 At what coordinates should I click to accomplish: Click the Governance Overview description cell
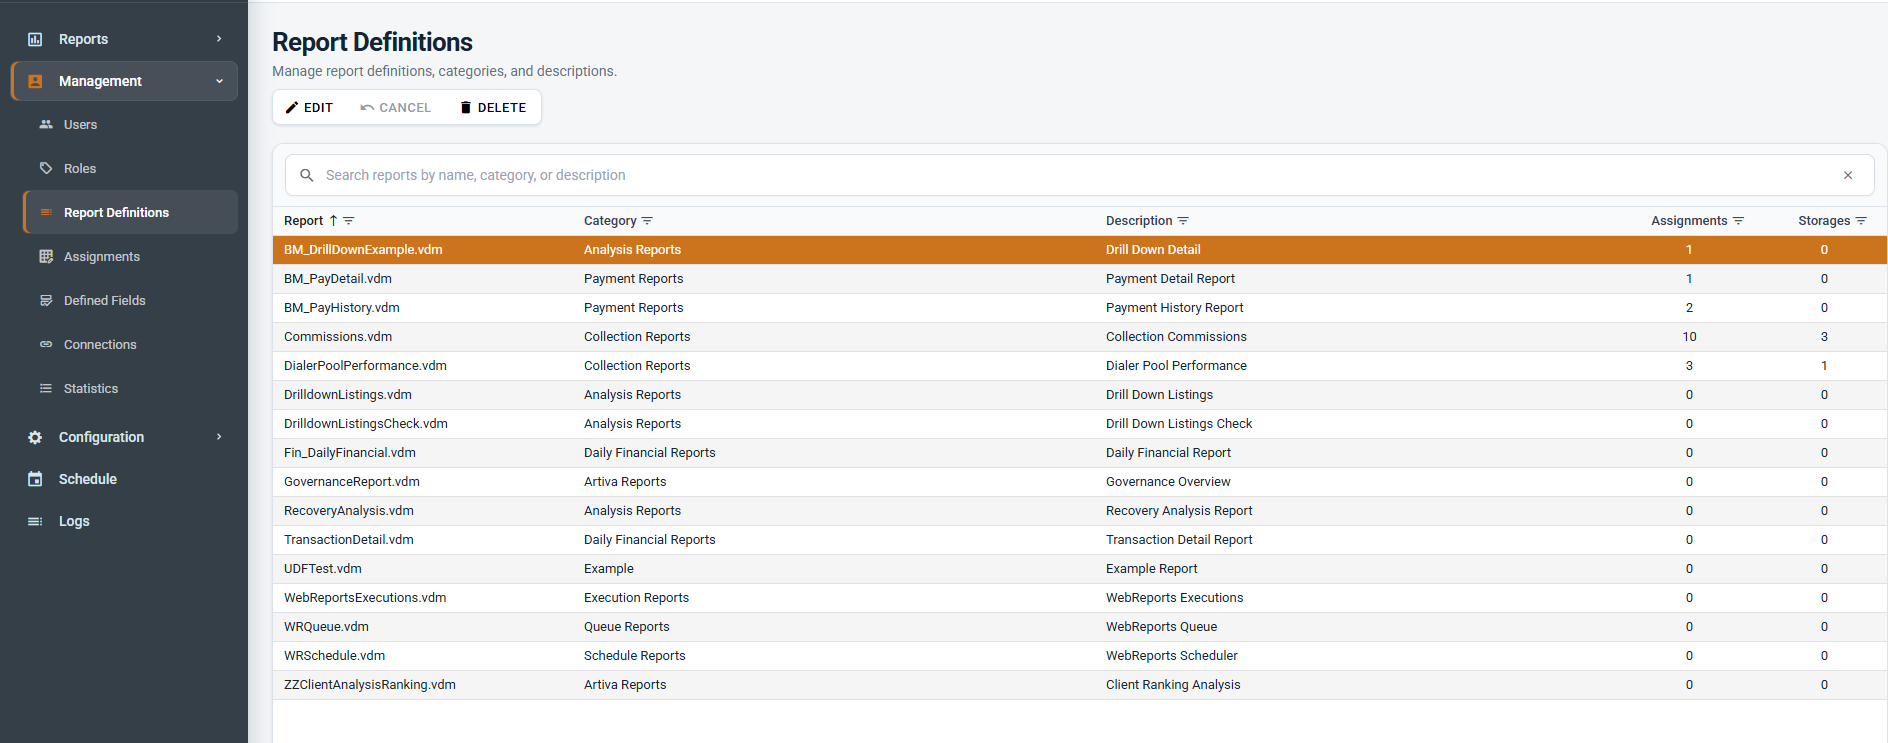[1168, 482]
